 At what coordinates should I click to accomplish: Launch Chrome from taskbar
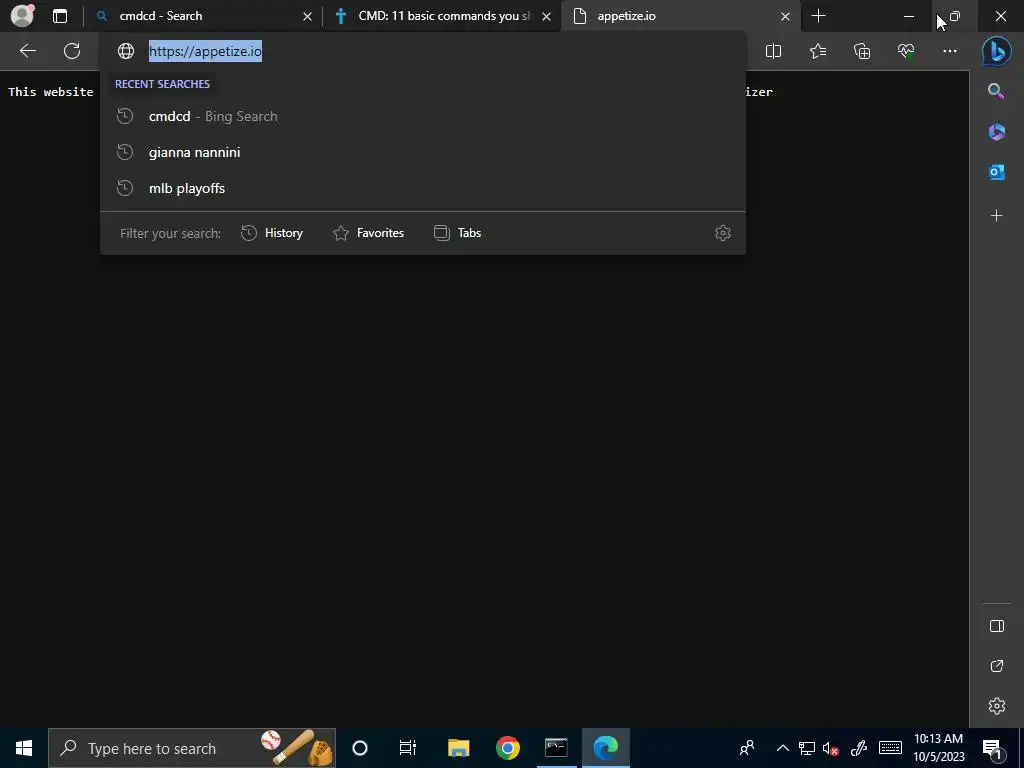point(507,748)
